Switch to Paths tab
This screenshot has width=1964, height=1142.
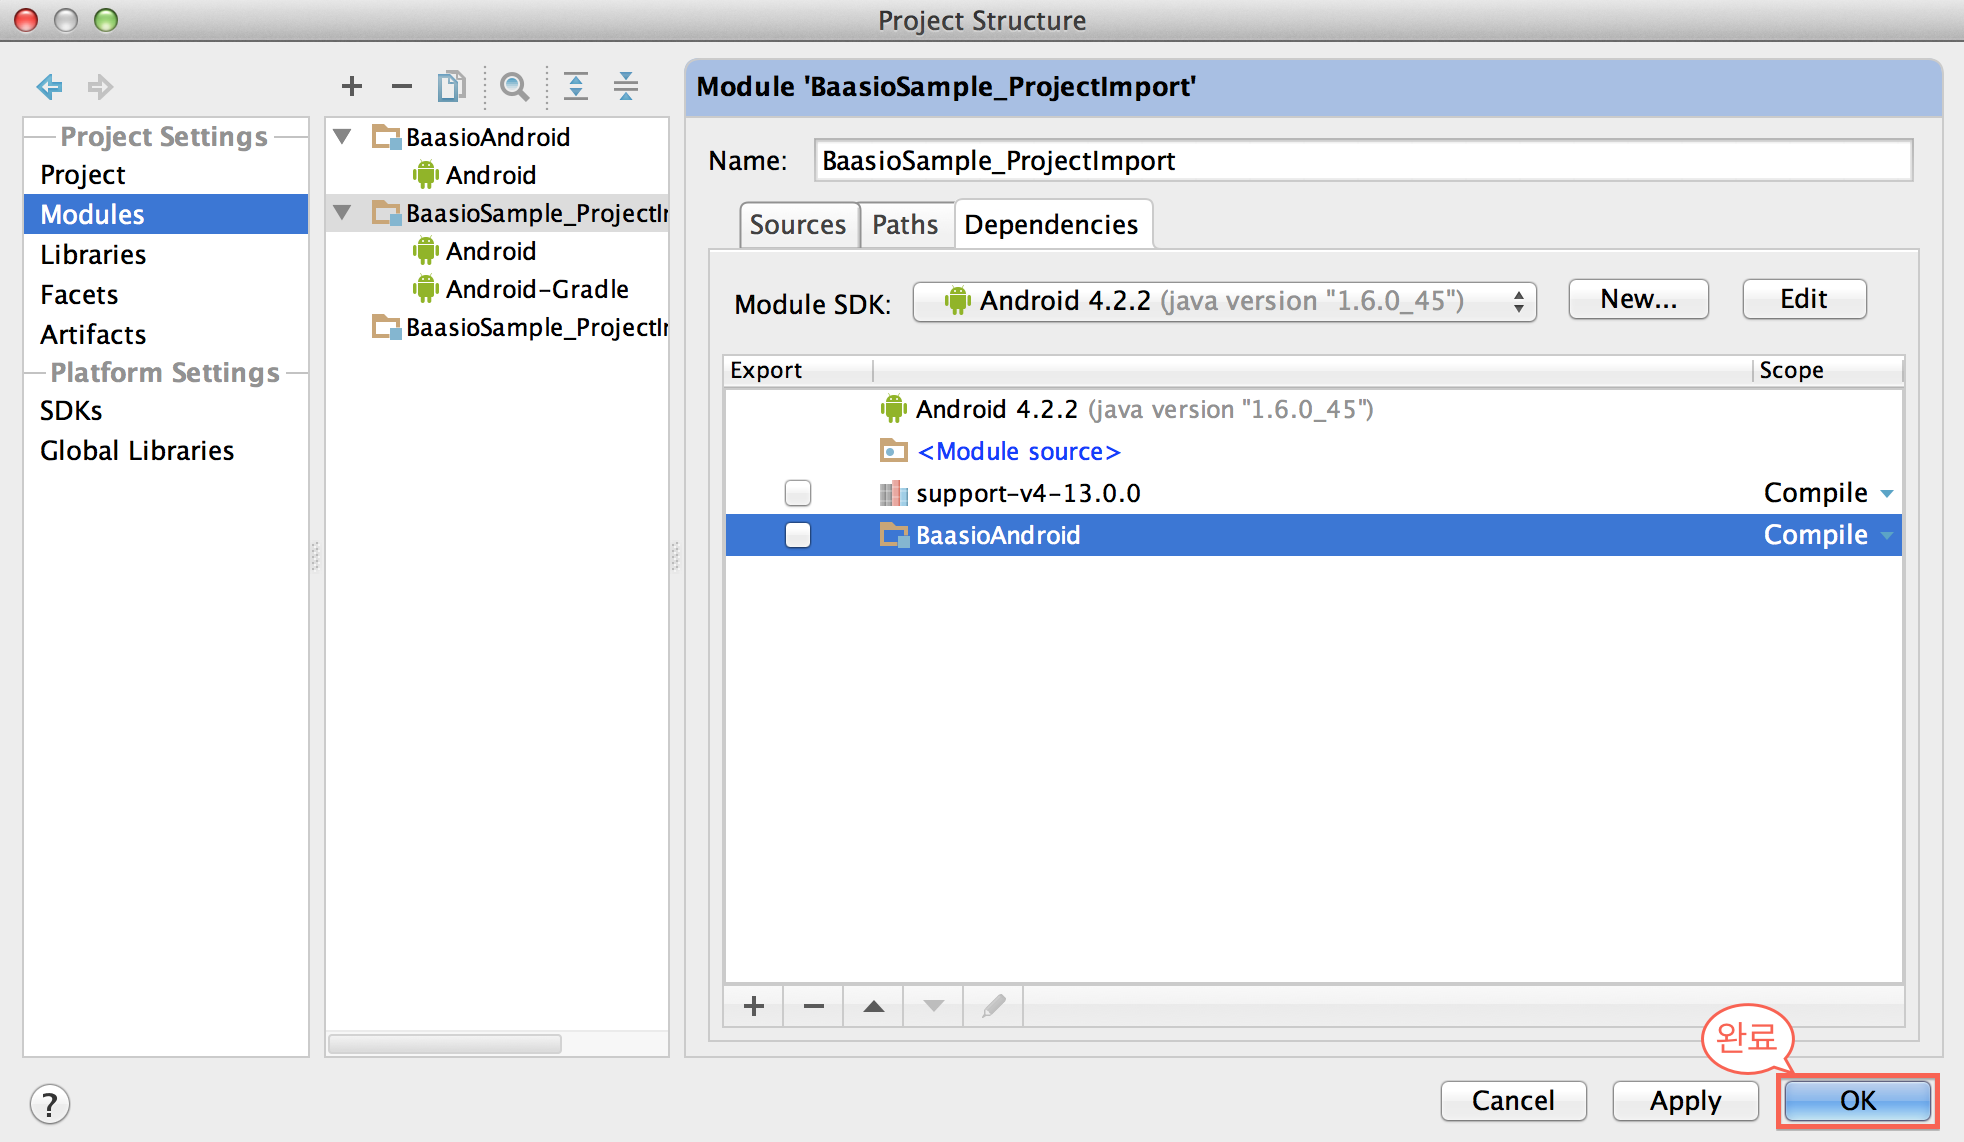click(902, 226)
